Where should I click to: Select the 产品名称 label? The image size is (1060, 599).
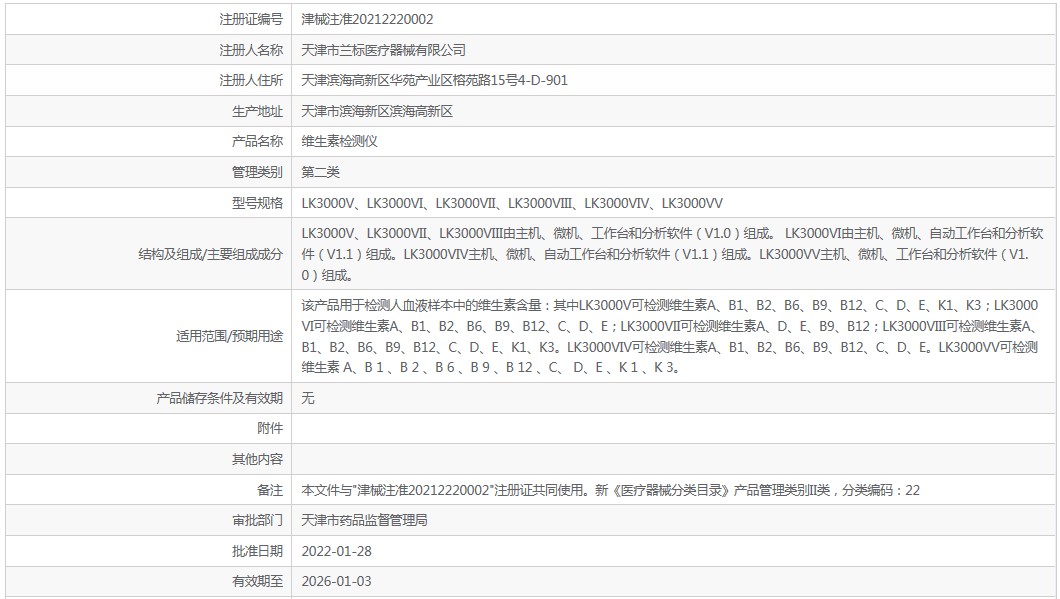[258, 141]
